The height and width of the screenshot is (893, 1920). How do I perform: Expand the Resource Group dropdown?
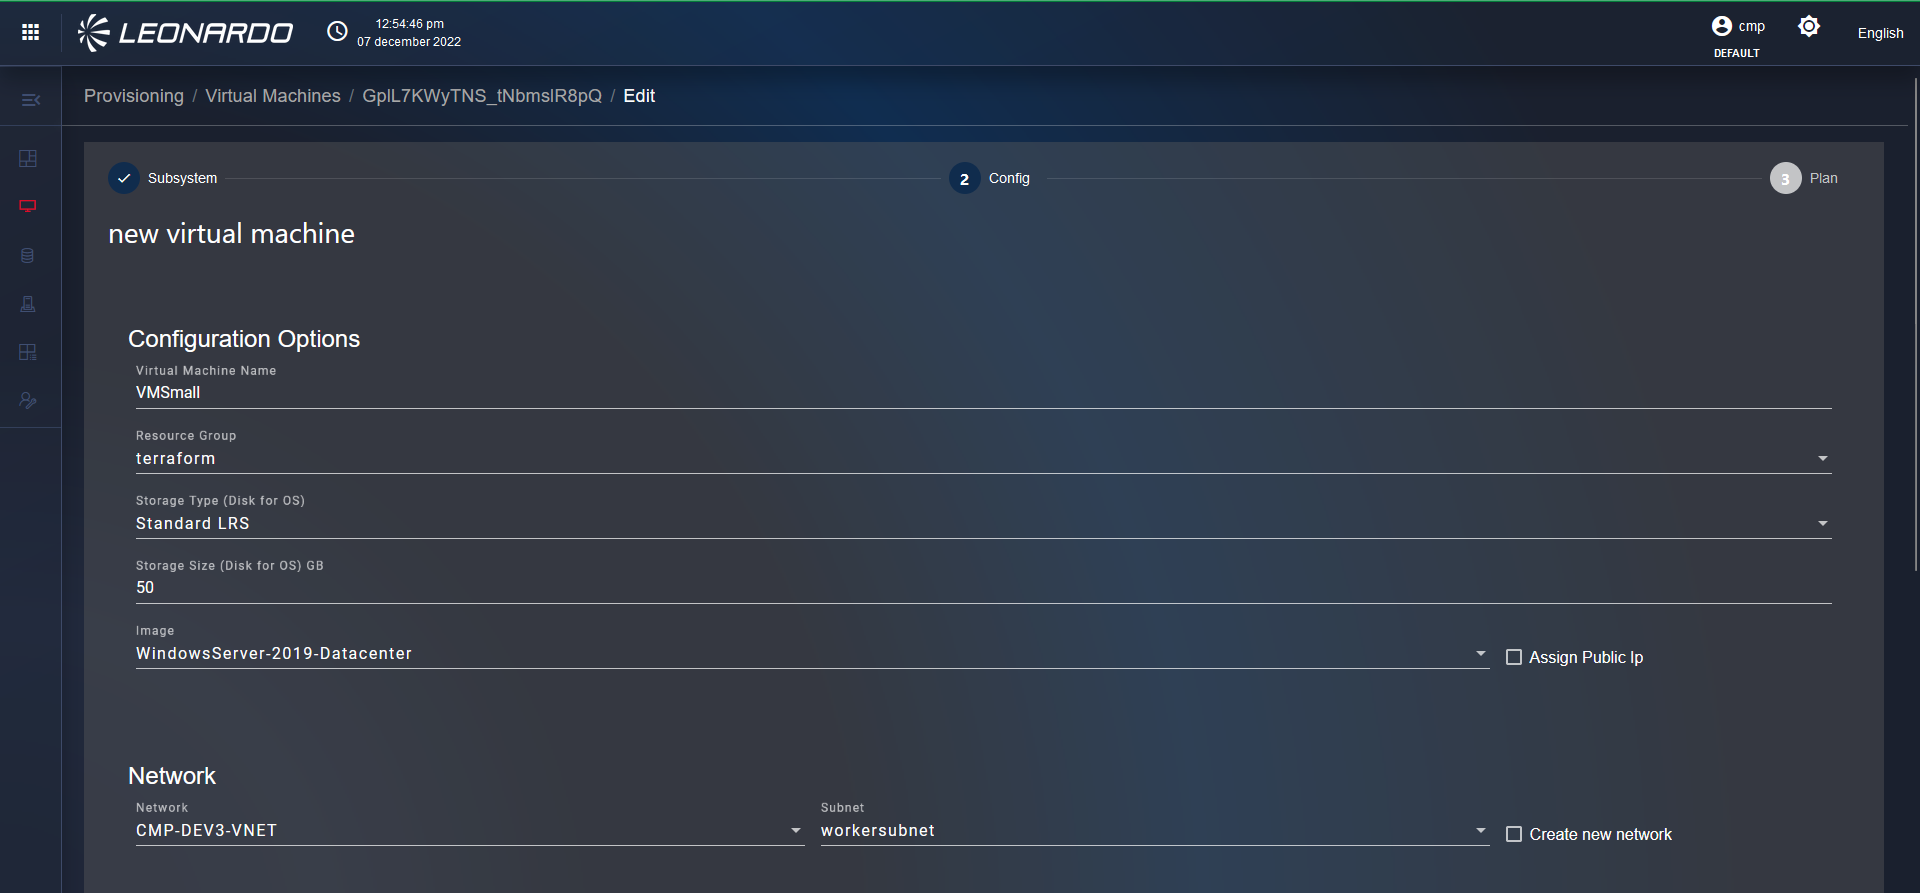point(1822,459)
